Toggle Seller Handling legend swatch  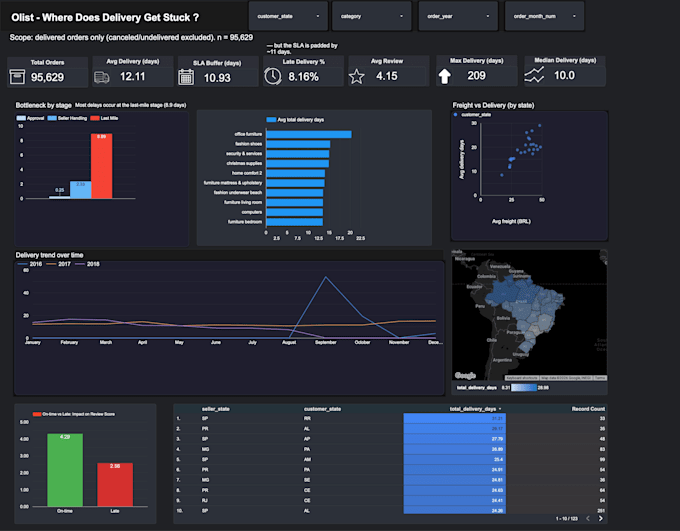pos(52,118)
